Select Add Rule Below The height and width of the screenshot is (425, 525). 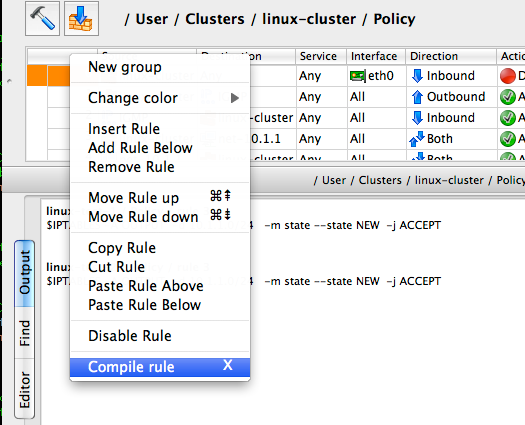tap(160, 148)
